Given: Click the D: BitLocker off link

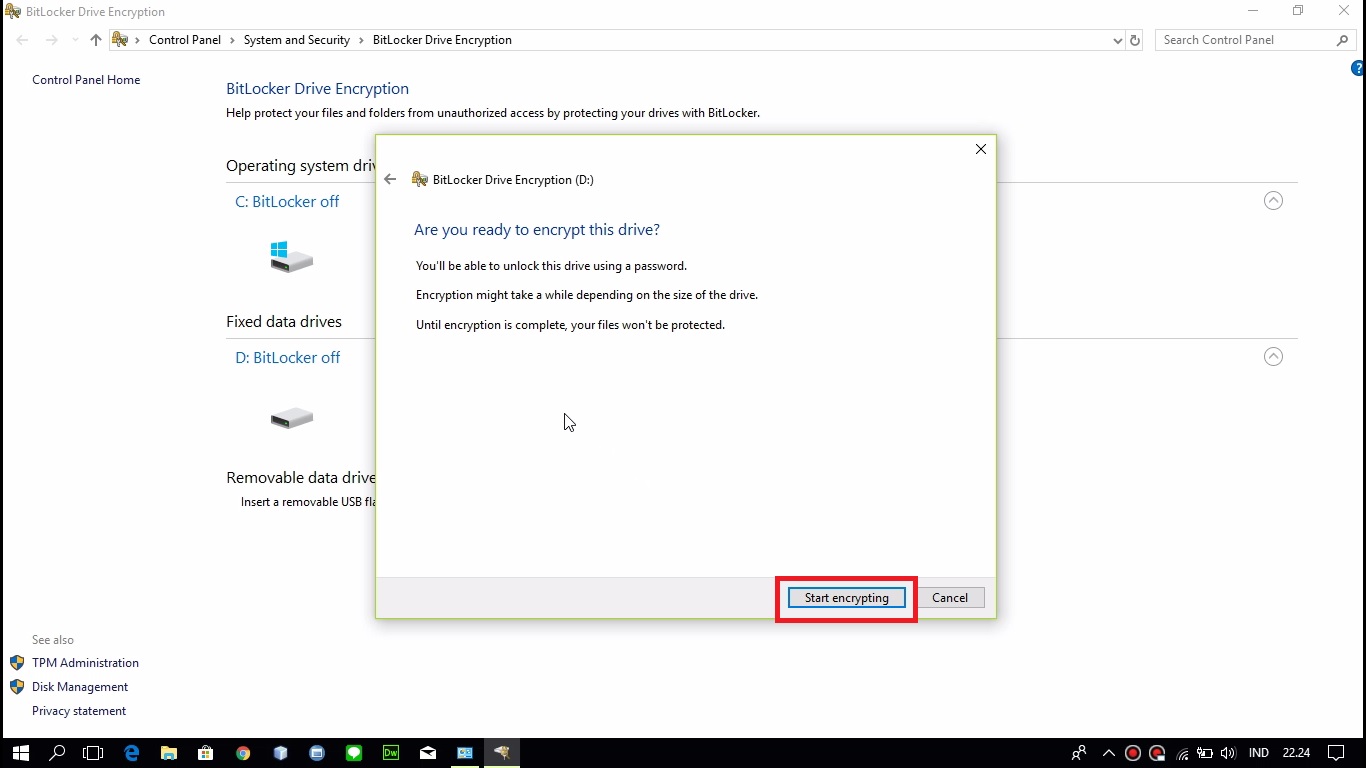Looking at the screenshot, I should tap(288, 357).
